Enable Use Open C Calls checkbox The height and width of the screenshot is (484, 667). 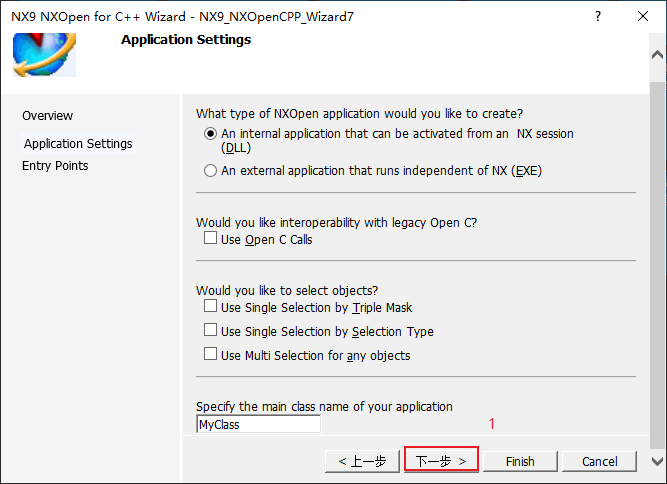(210, 238)
